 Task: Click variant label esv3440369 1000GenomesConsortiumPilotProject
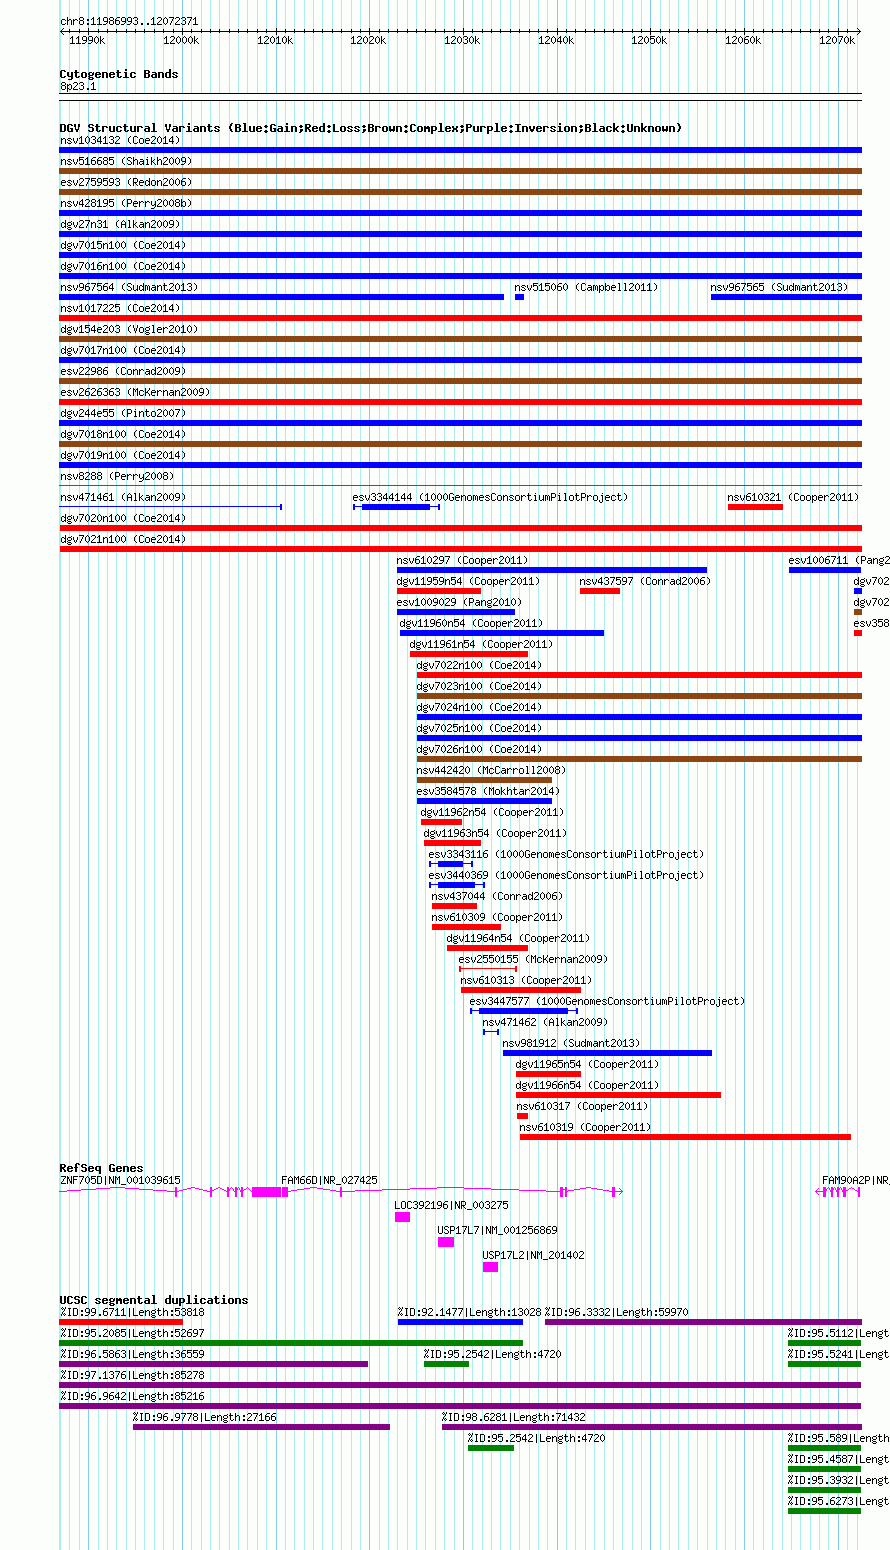(566, 875)
